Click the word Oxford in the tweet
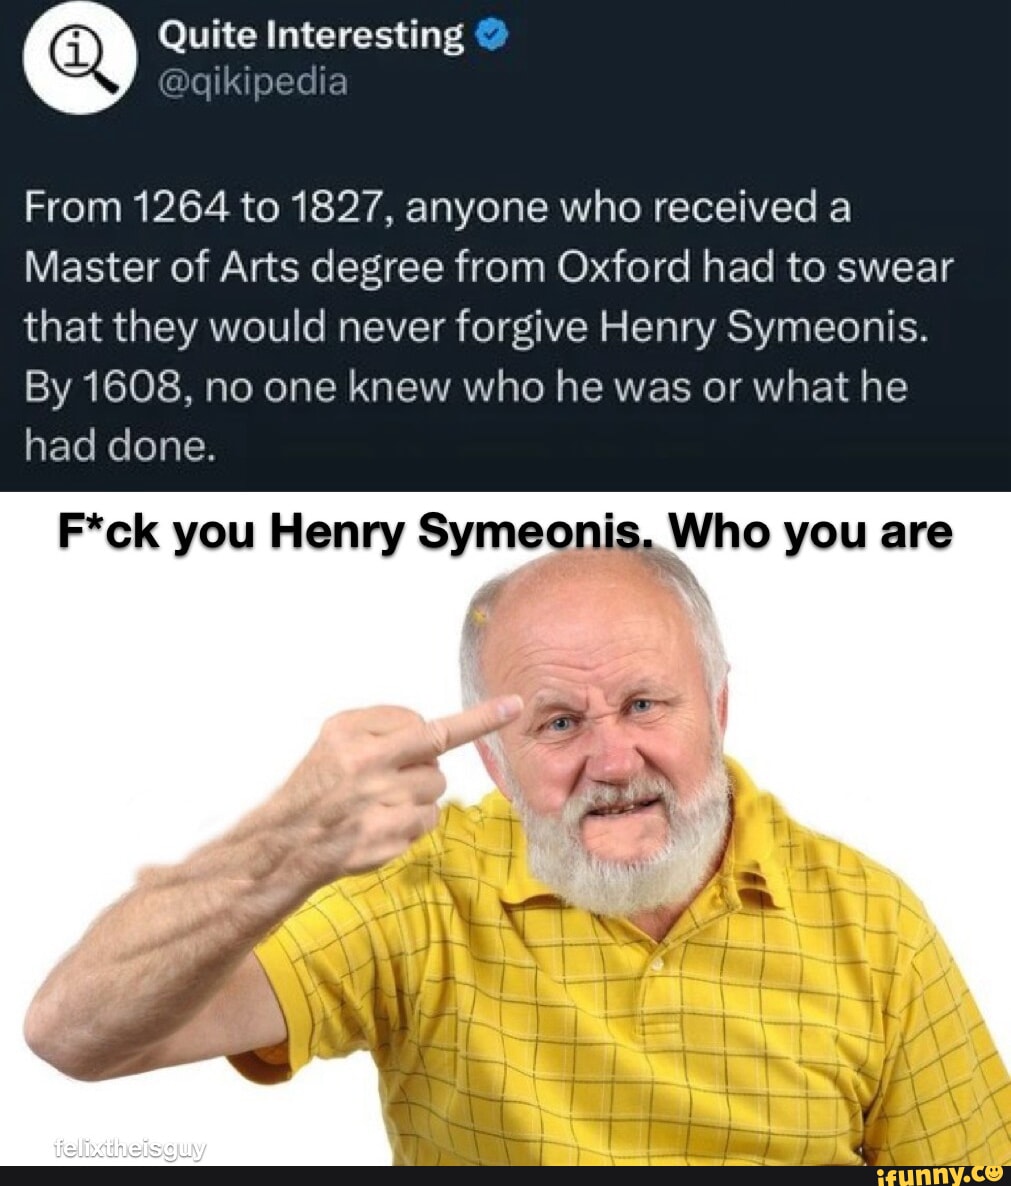The height and width of the screenshot is (1186, 1011). point(624,267)
